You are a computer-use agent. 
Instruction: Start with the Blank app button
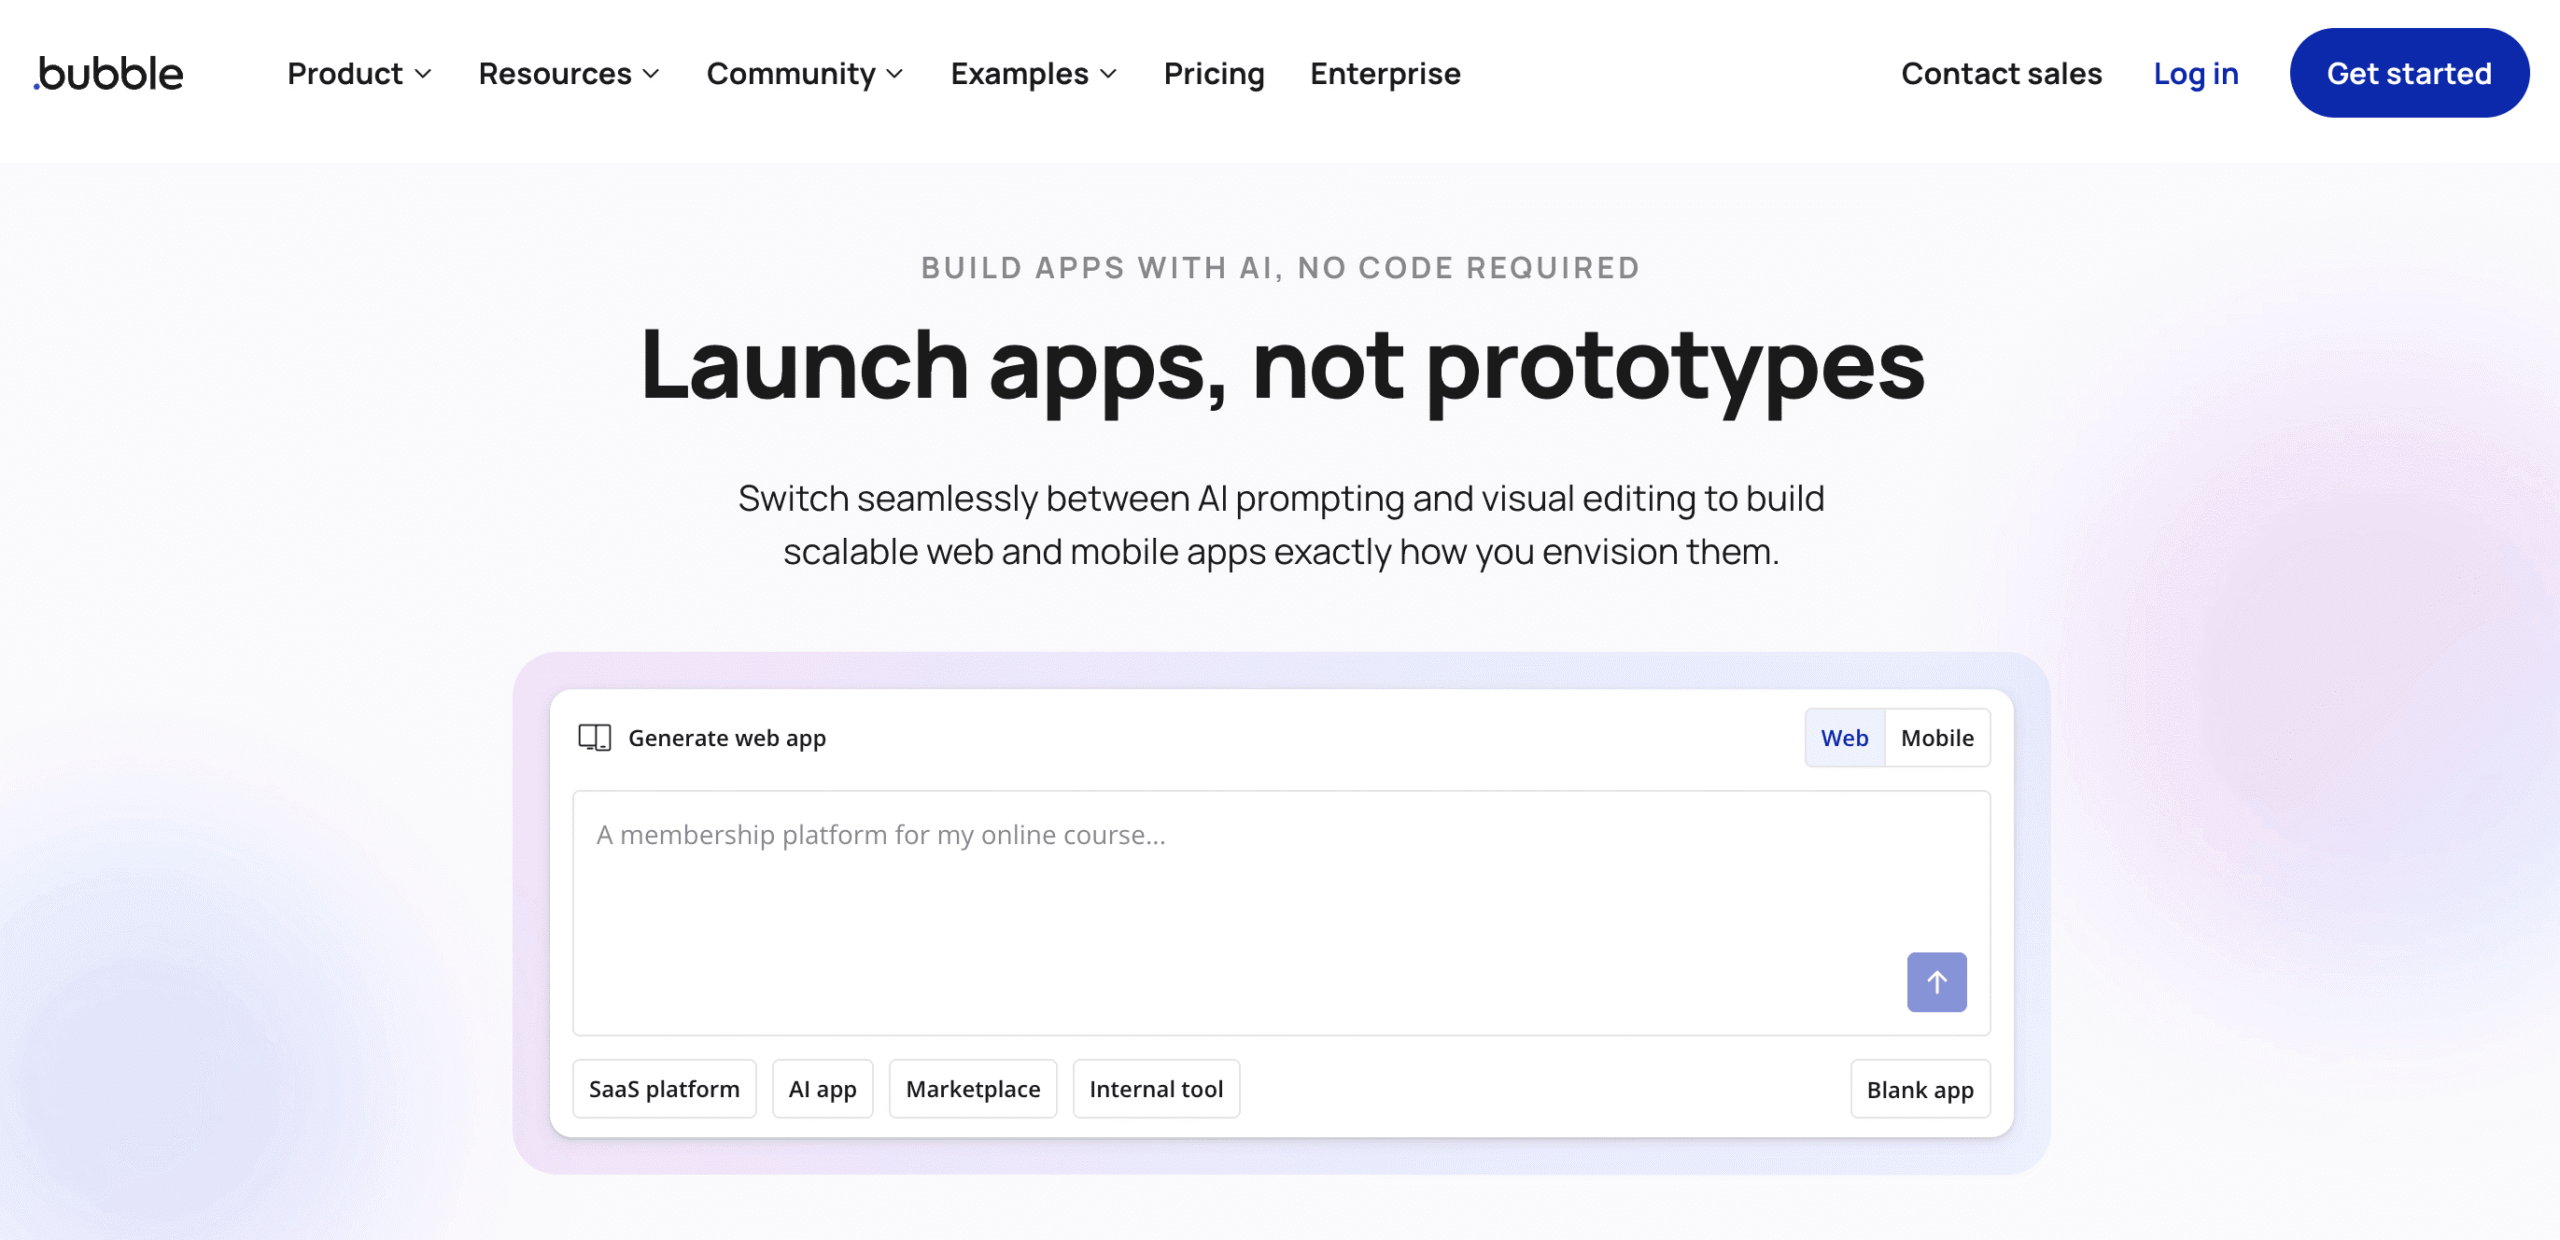(1920, 1089)
